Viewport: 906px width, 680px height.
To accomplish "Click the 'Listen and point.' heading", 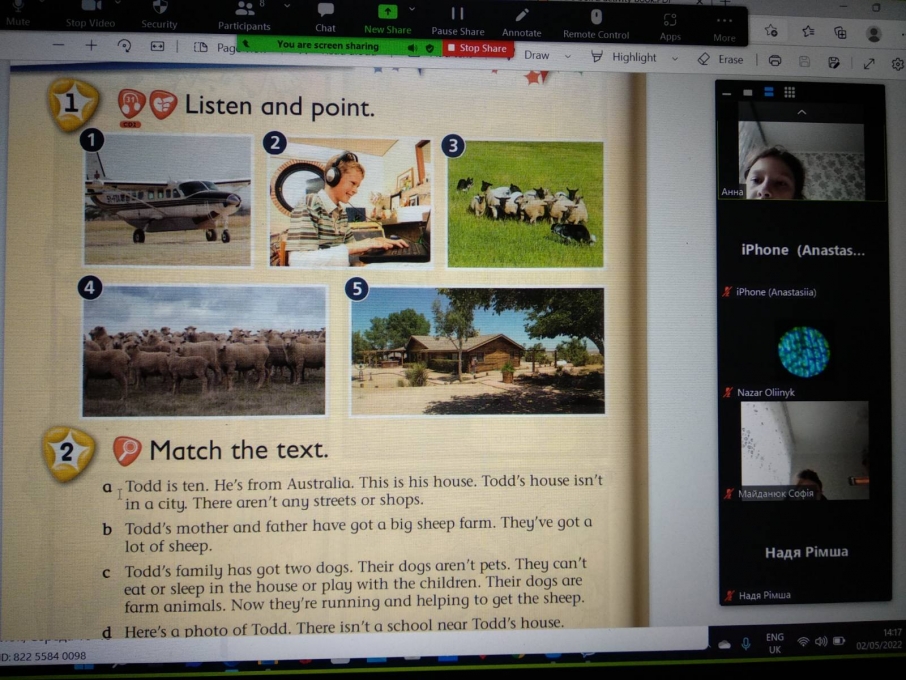I will tap(280, 106).
